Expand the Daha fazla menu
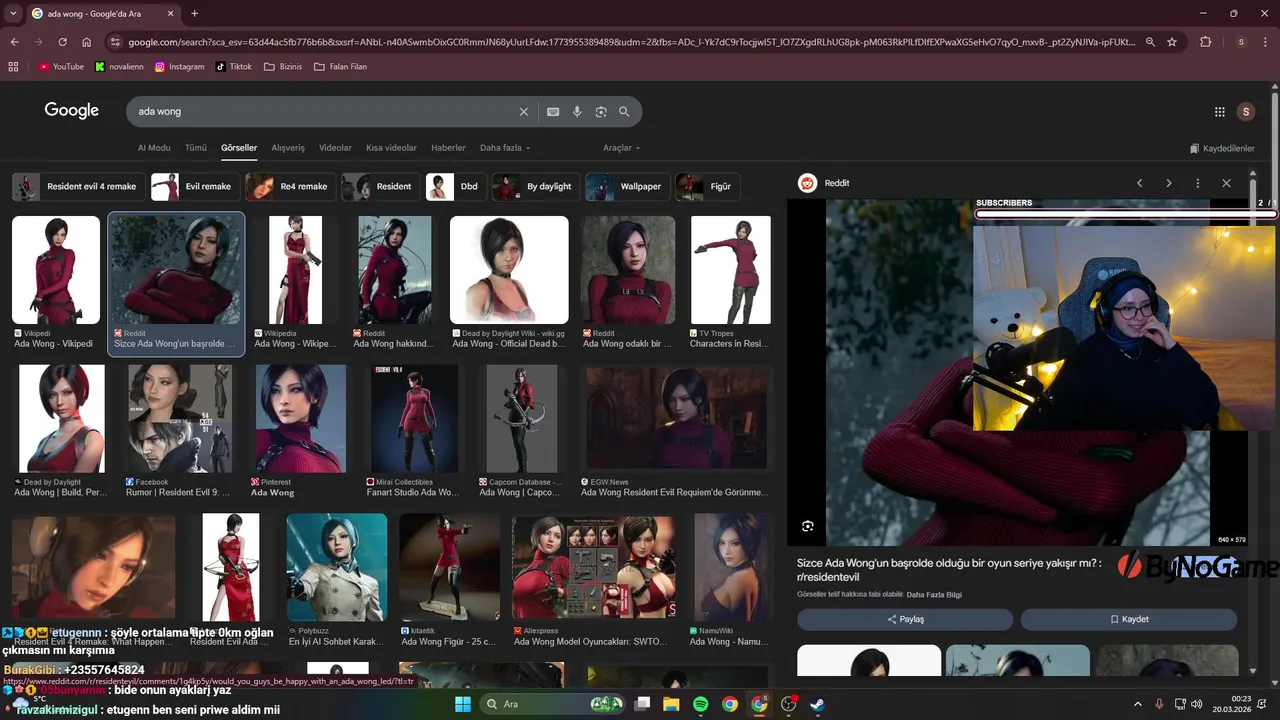 click(x=505, y=148)
